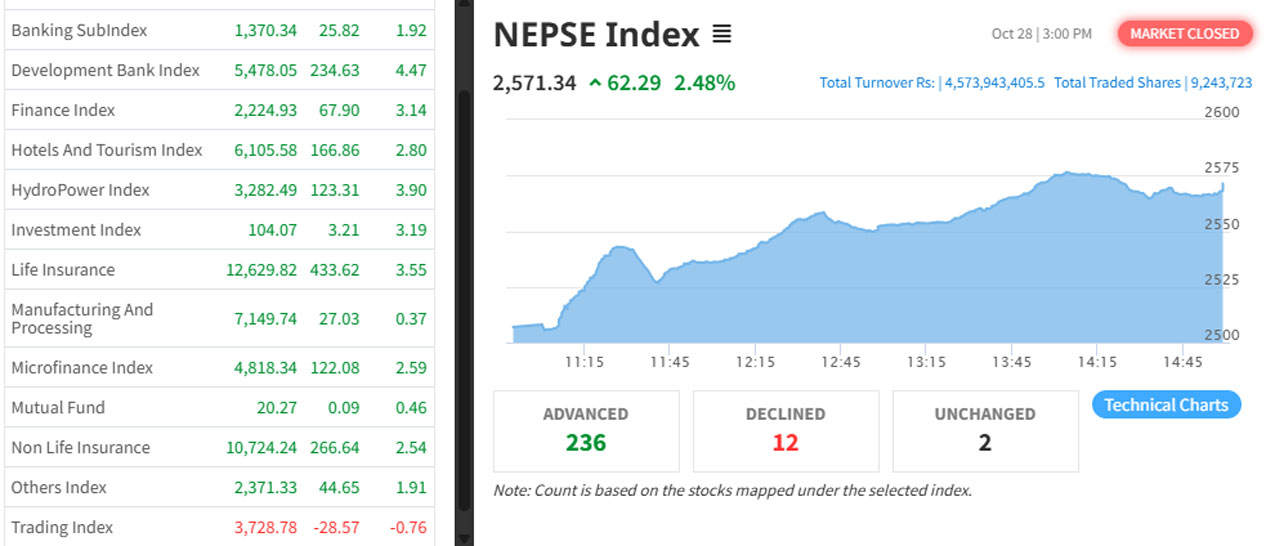Click the Declined 12 stocks box
The image size is (1266, 546).
tap(785, 430)
